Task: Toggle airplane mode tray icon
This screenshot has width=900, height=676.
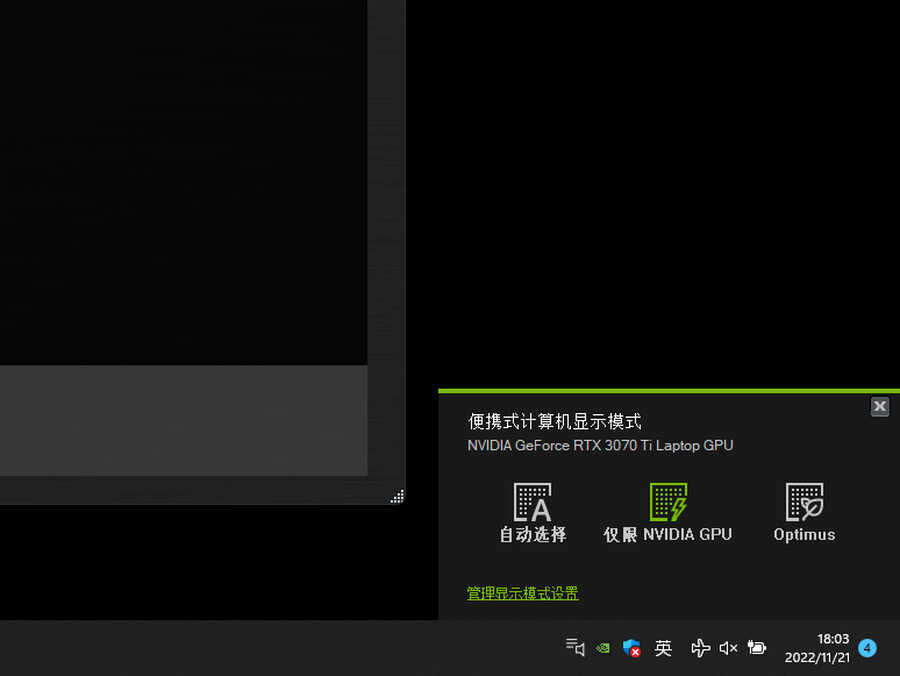Action: pyautogui.click(x=700, y=648)
